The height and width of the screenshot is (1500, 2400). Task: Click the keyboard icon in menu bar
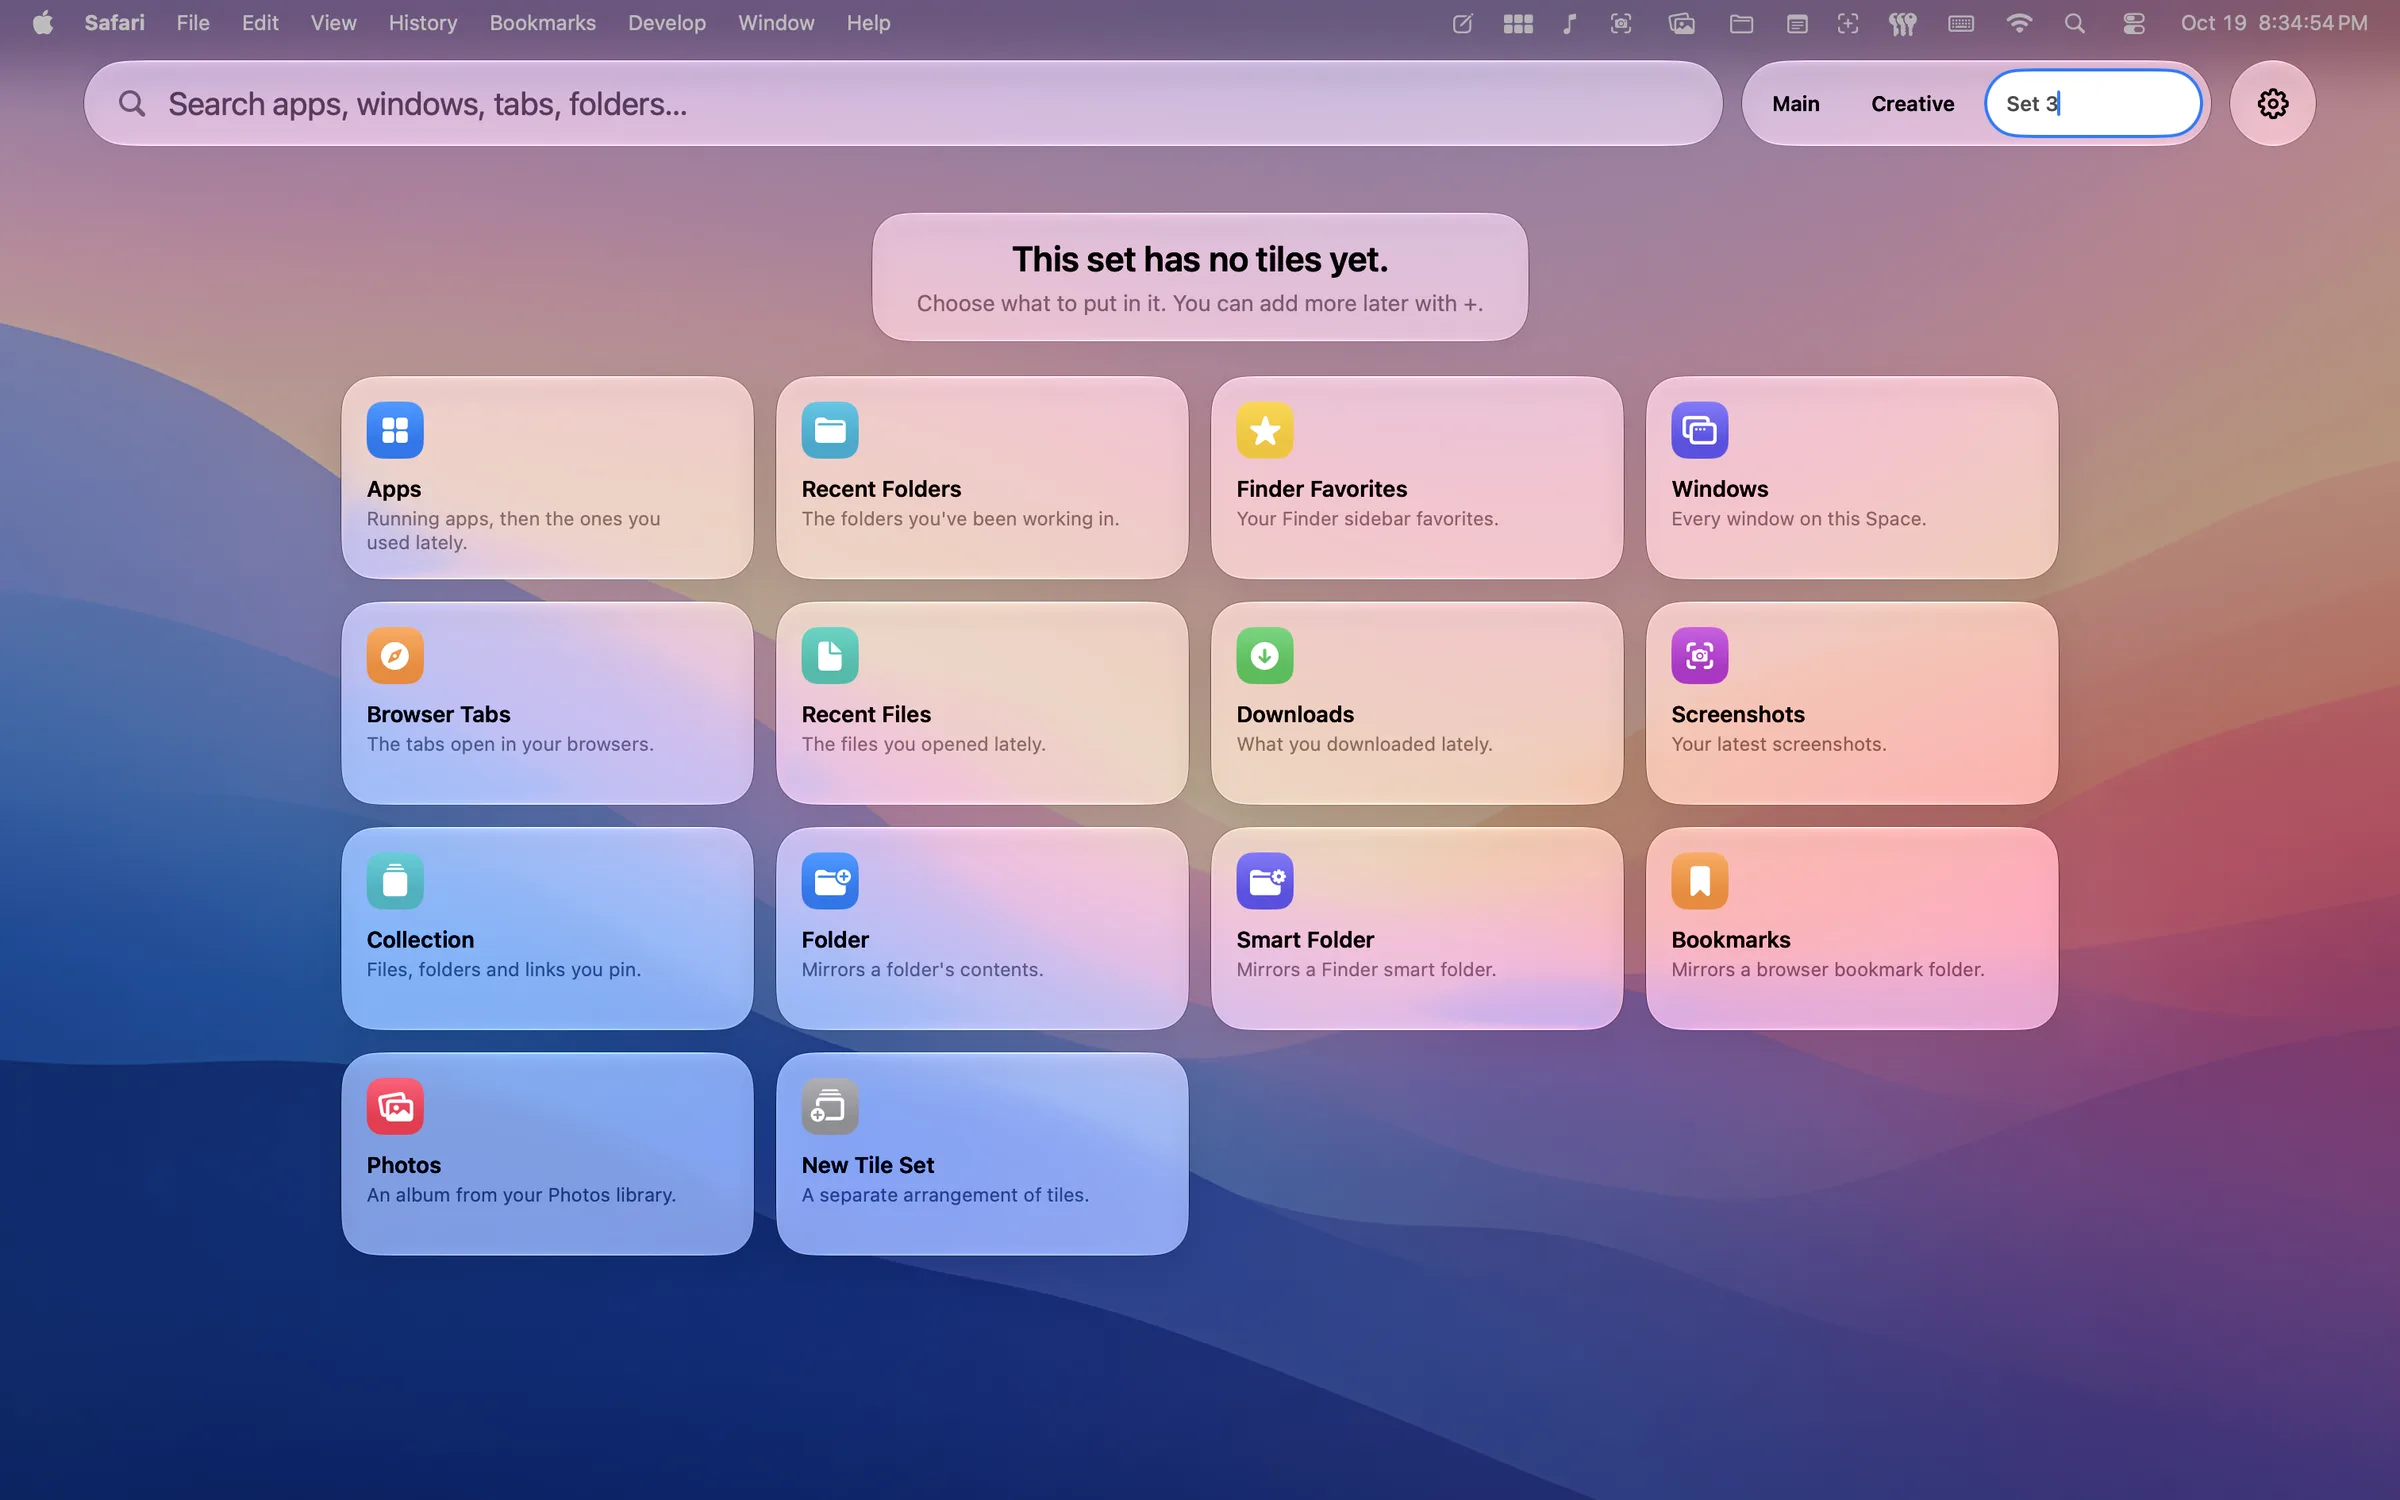[x=1960, y=23]
